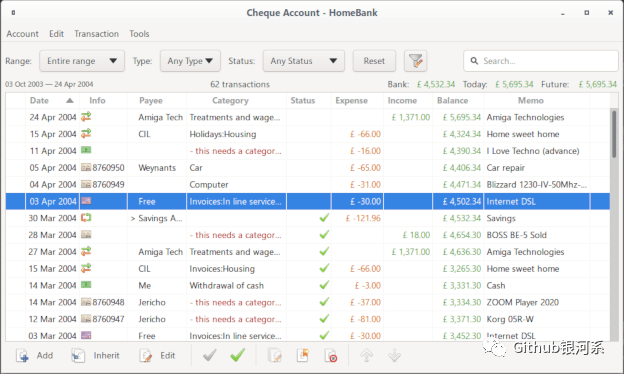624x374 pixels.
Task: Click cheque icon beside 8760949
Action: click(86, 184)
